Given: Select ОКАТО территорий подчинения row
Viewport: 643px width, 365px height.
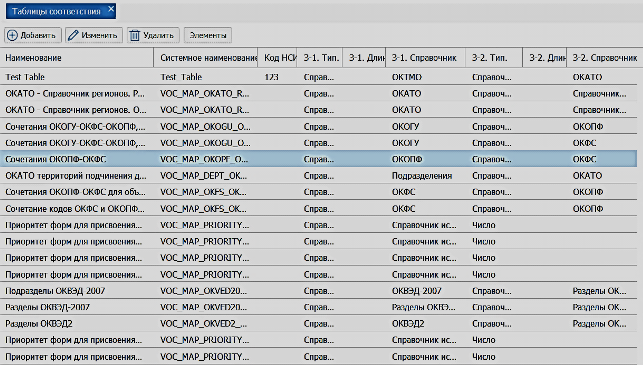Looking at the screenshot, I should pyautogui.click(x=319, y=176).
